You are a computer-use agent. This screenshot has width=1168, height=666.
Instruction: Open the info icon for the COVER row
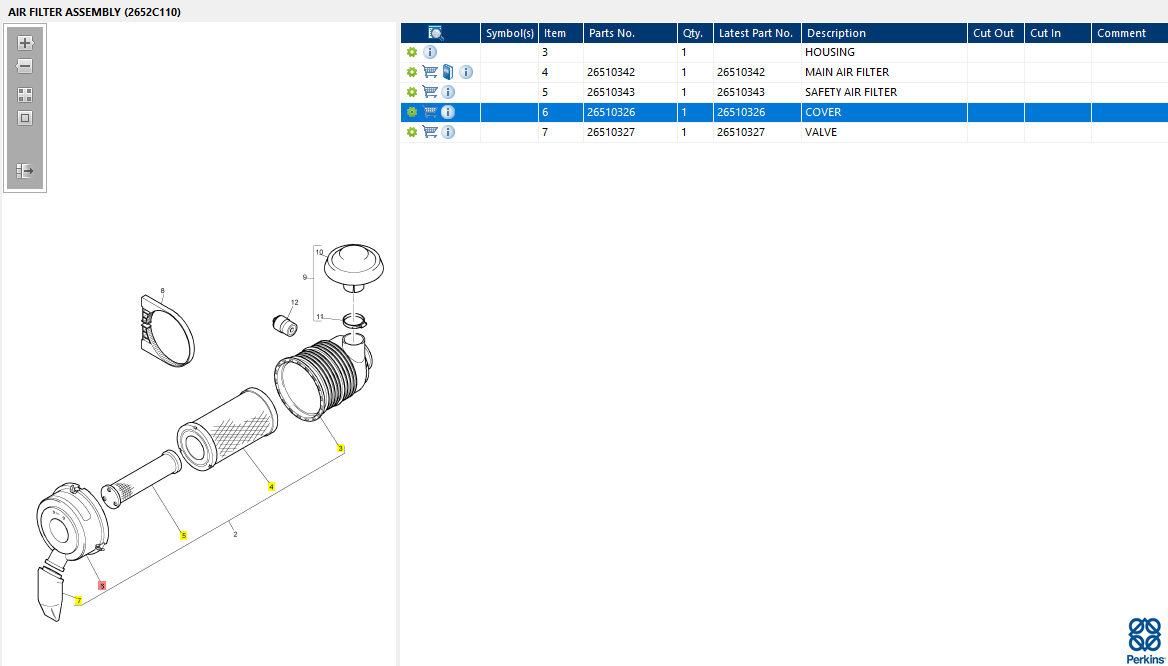point(448,112)
